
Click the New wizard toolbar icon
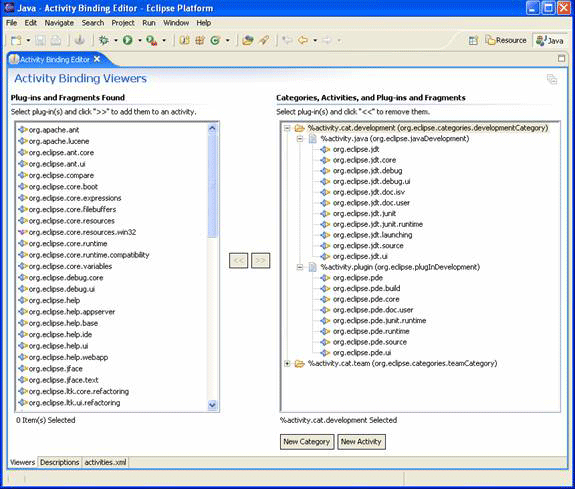click(16, 40)
